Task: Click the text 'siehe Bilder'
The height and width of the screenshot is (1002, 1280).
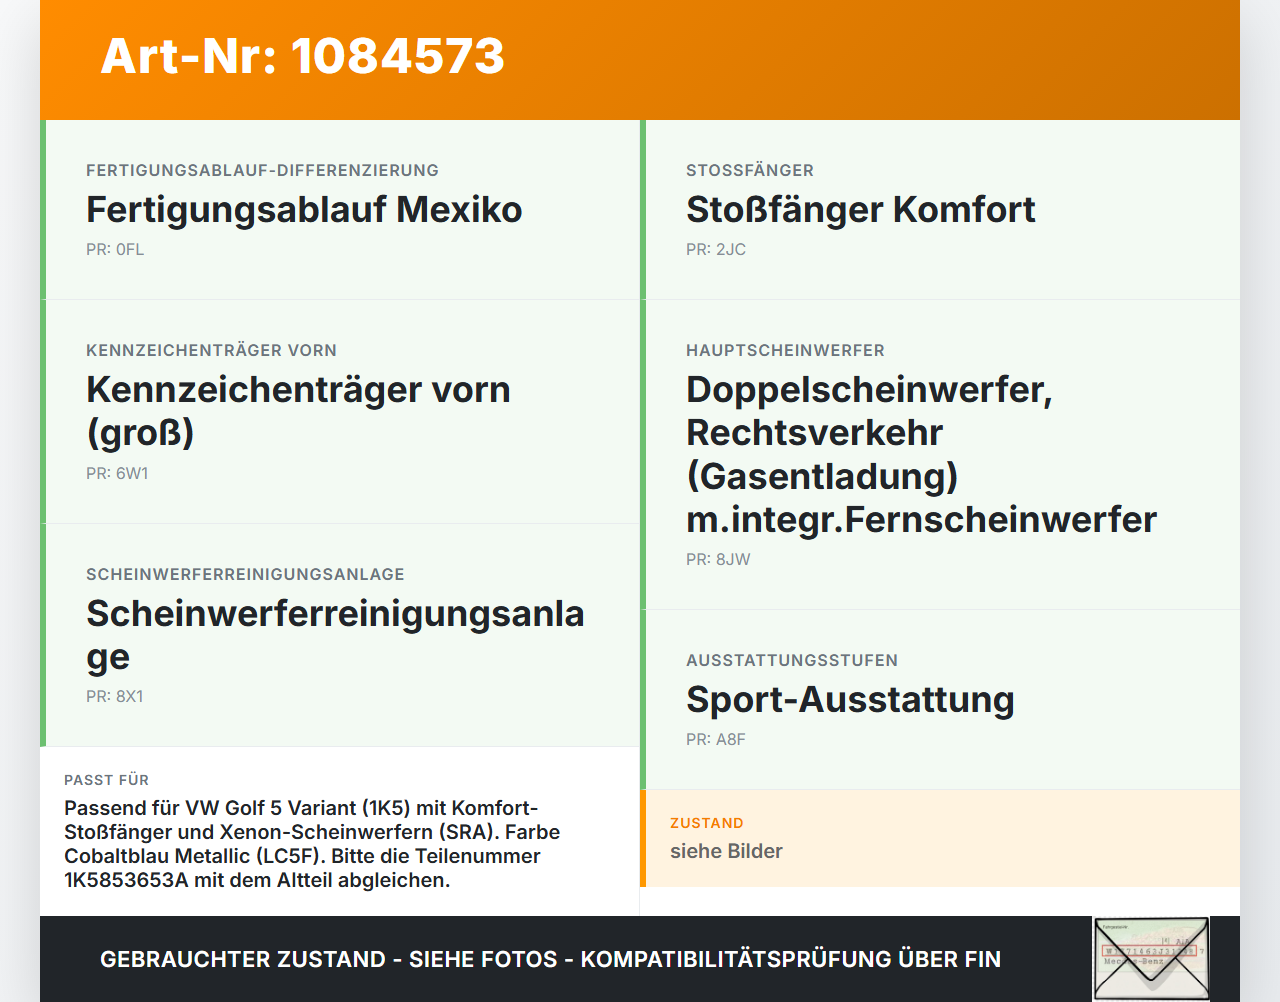Action: (726, 852)
